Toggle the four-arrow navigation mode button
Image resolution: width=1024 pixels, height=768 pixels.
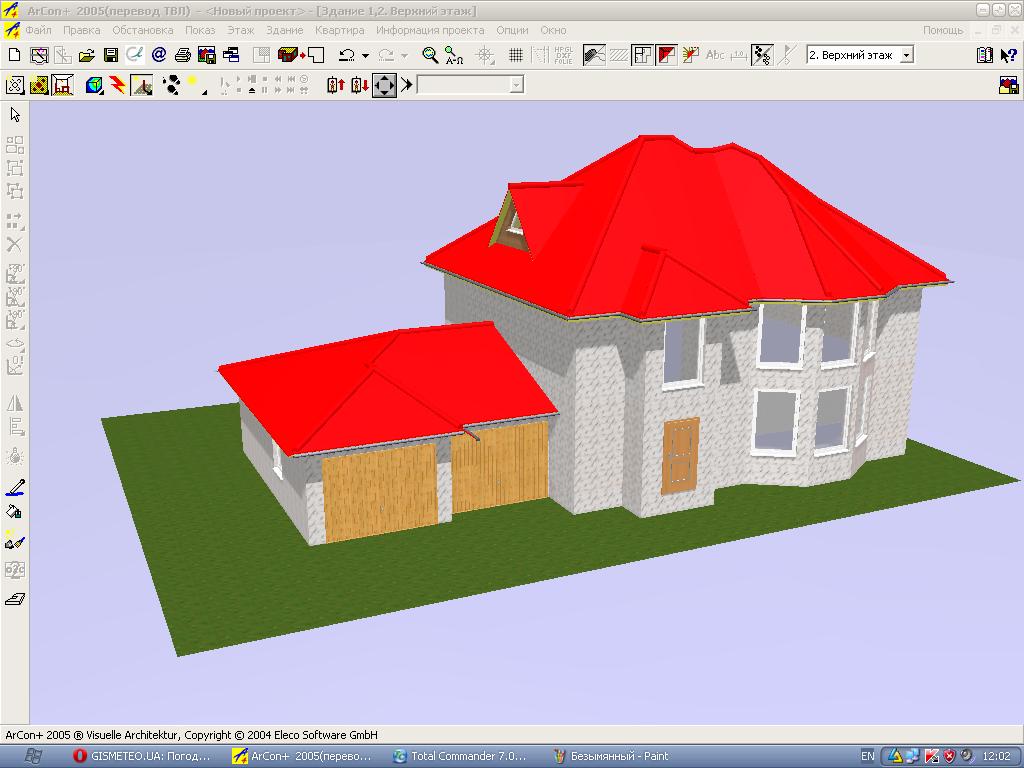point(385,86)
